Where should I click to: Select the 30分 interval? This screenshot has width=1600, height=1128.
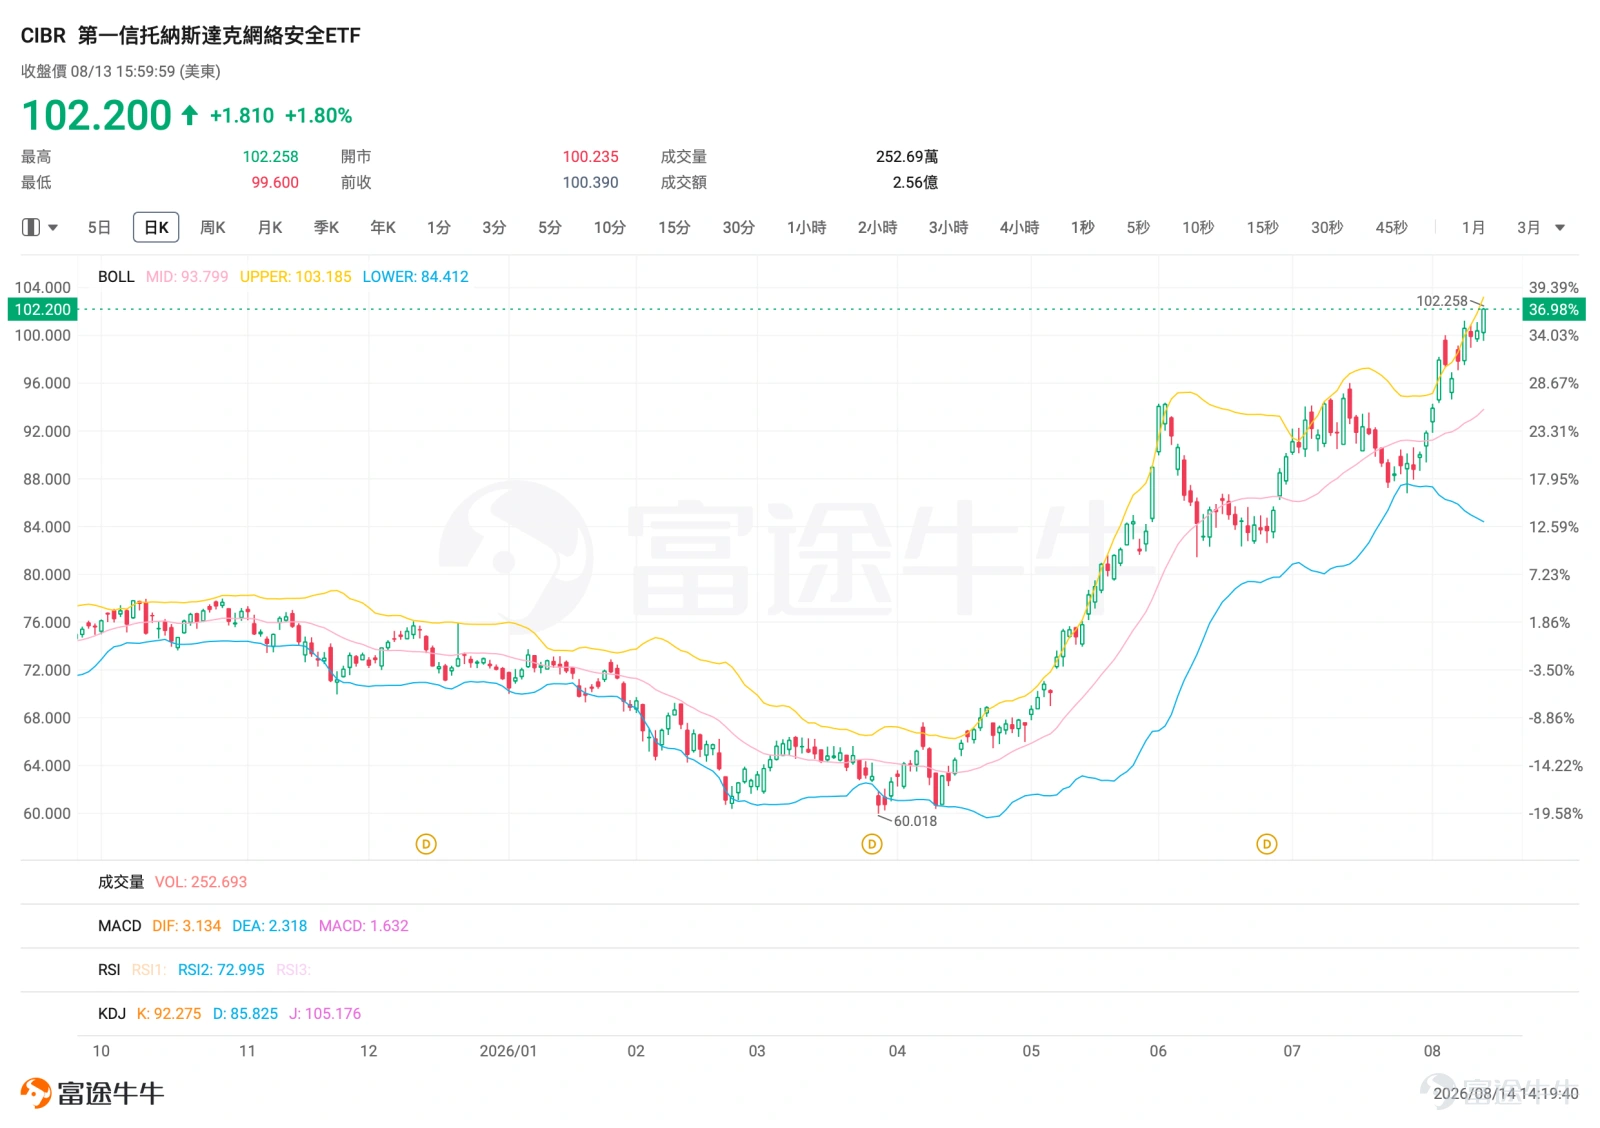[739, 228]
